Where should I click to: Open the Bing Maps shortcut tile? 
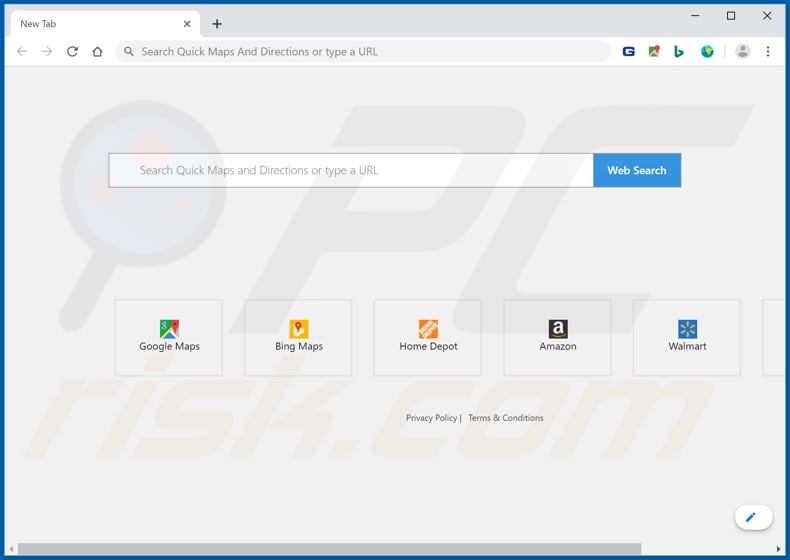298,338
